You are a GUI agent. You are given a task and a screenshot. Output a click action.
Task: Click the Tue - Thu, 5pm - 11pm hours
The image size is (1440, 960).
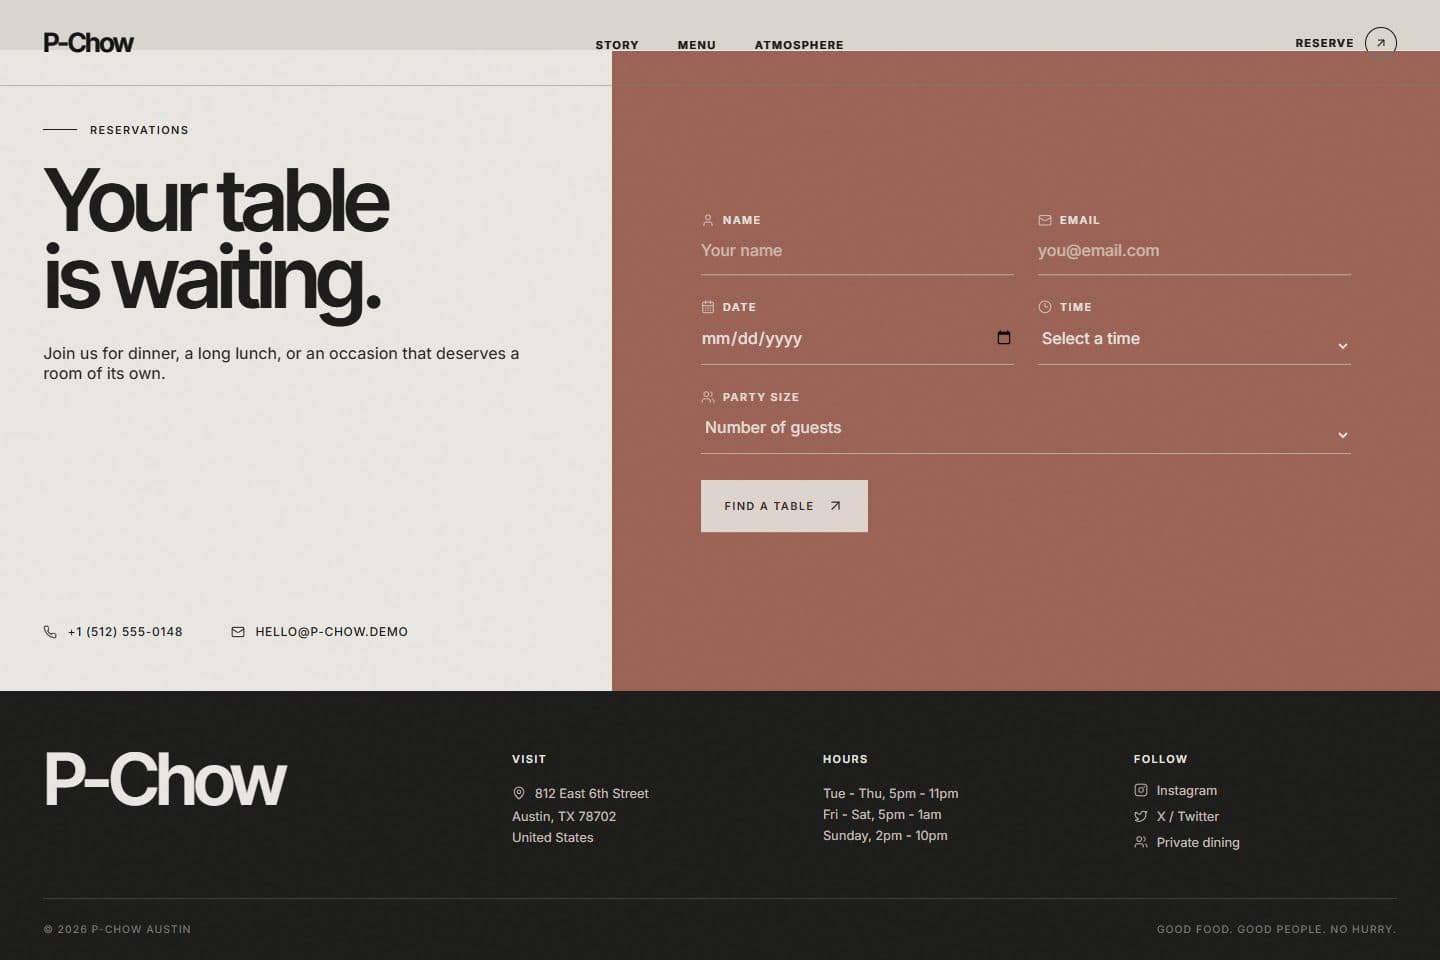(890, 794)
